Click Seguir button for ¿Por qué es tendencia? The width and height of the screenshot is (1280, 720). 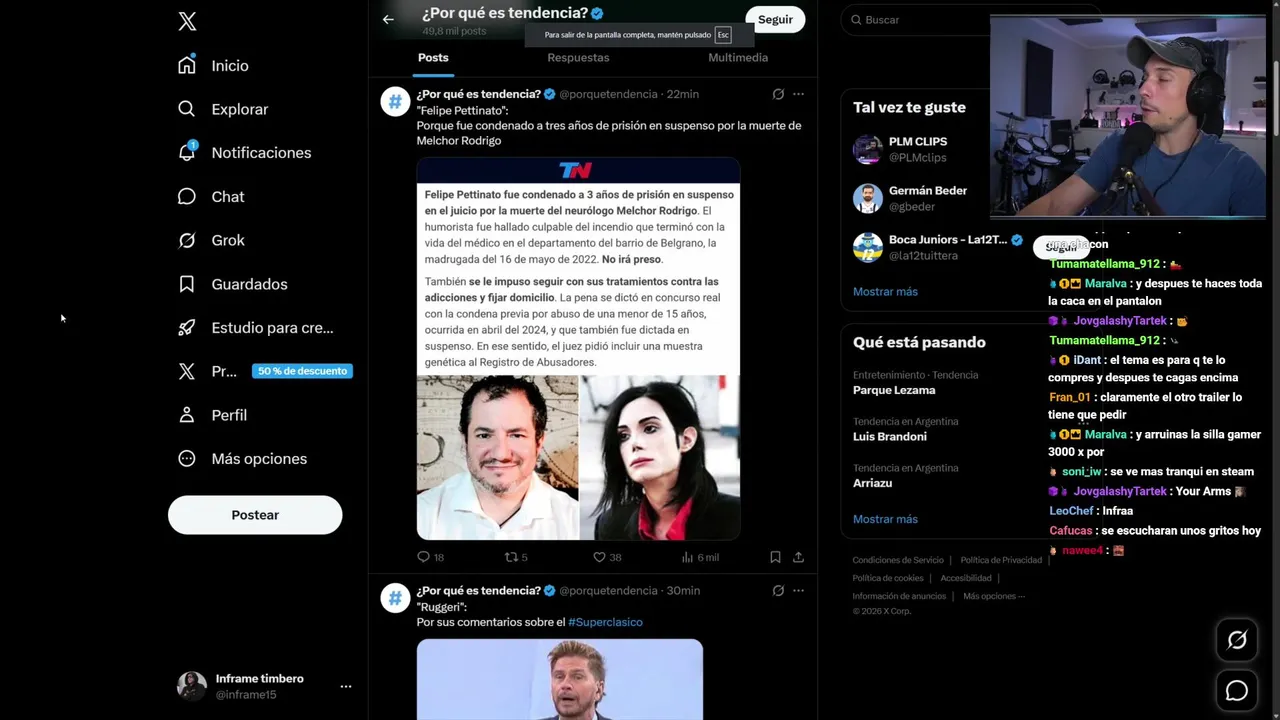pos(775,19)
